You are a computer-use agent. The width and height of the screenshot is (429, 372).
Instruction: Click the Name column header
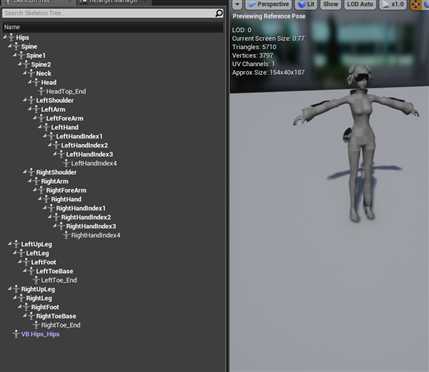coord(113,27)
